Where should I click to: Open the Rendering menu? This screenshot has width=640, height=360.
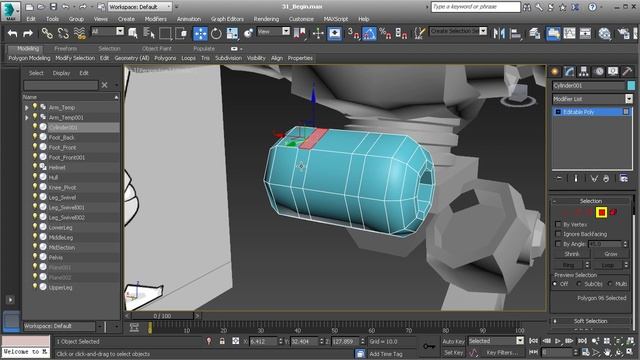coord(266,19)
